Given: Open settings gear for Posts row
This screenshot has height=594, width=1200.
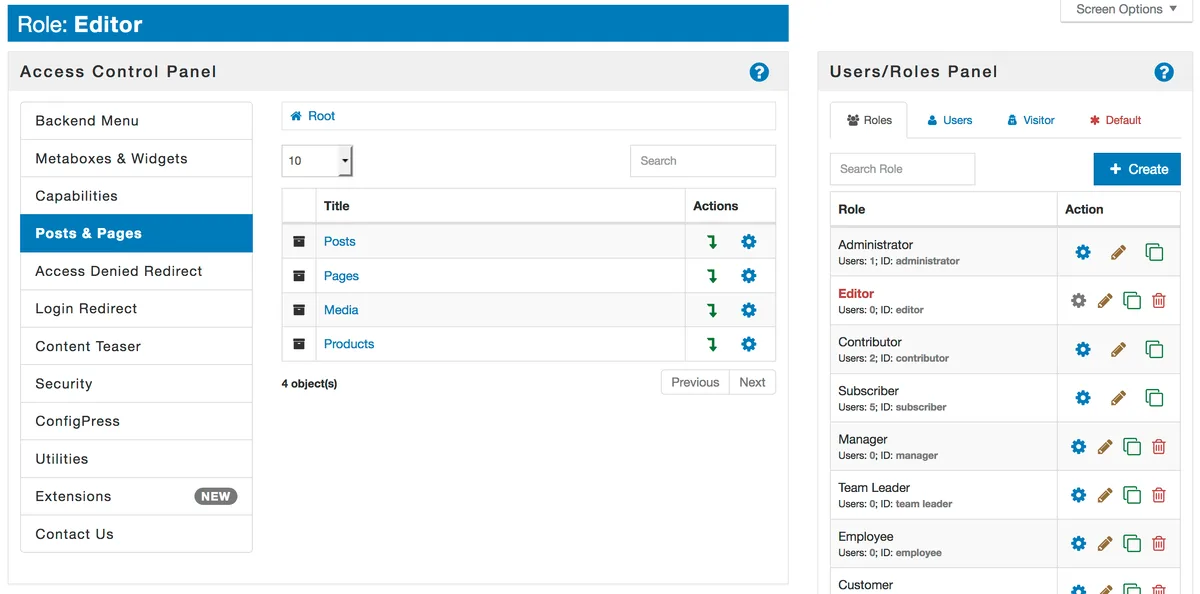Looking at the screenshot, I should click(749, 242).
